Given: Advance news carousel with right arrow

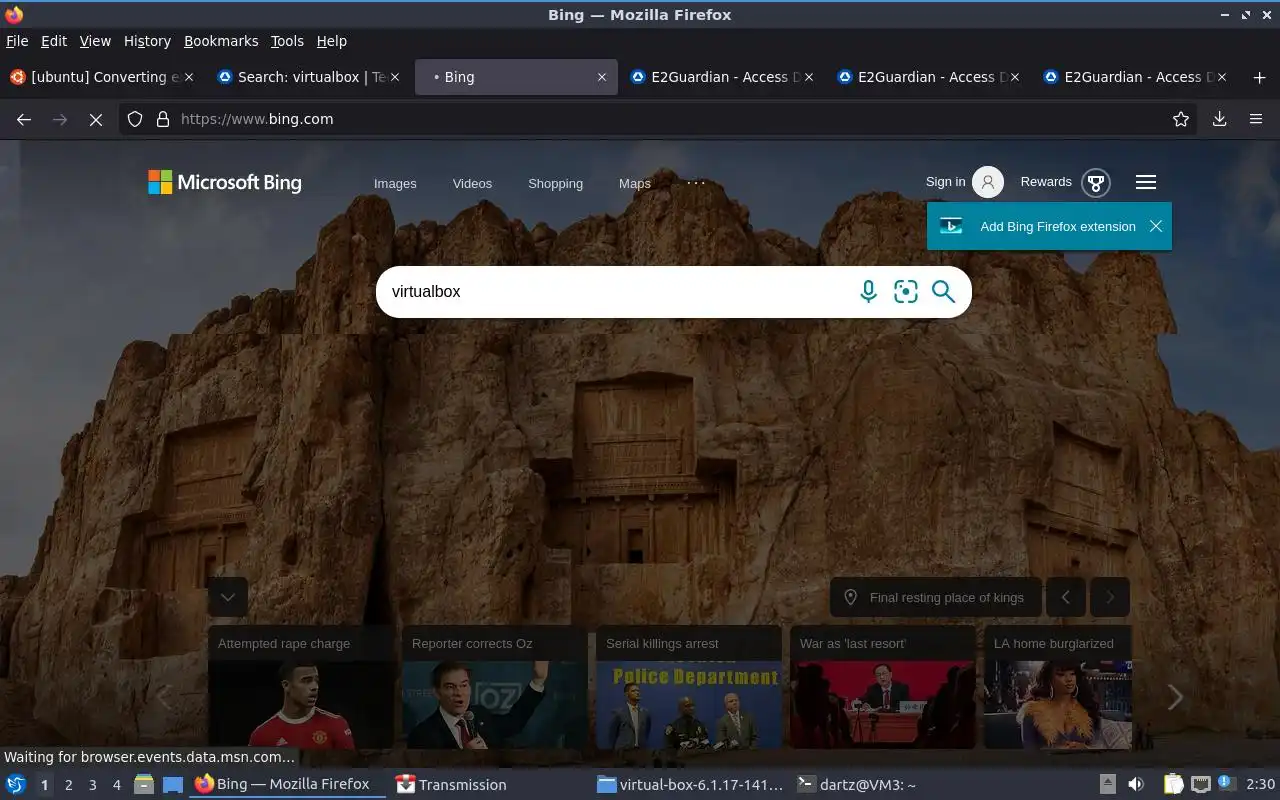Looking at the screenshot, I should [1175, 697].
